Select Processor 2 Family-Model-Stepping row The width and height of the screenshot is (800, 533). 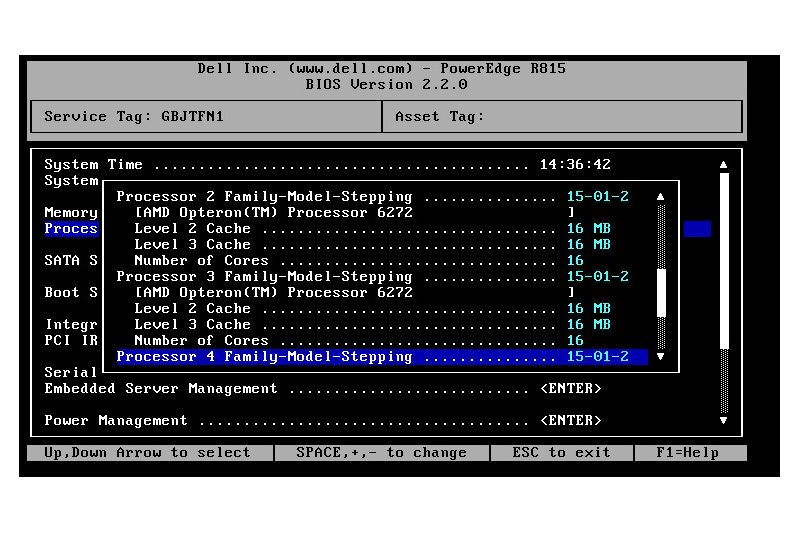pos(372,196)
